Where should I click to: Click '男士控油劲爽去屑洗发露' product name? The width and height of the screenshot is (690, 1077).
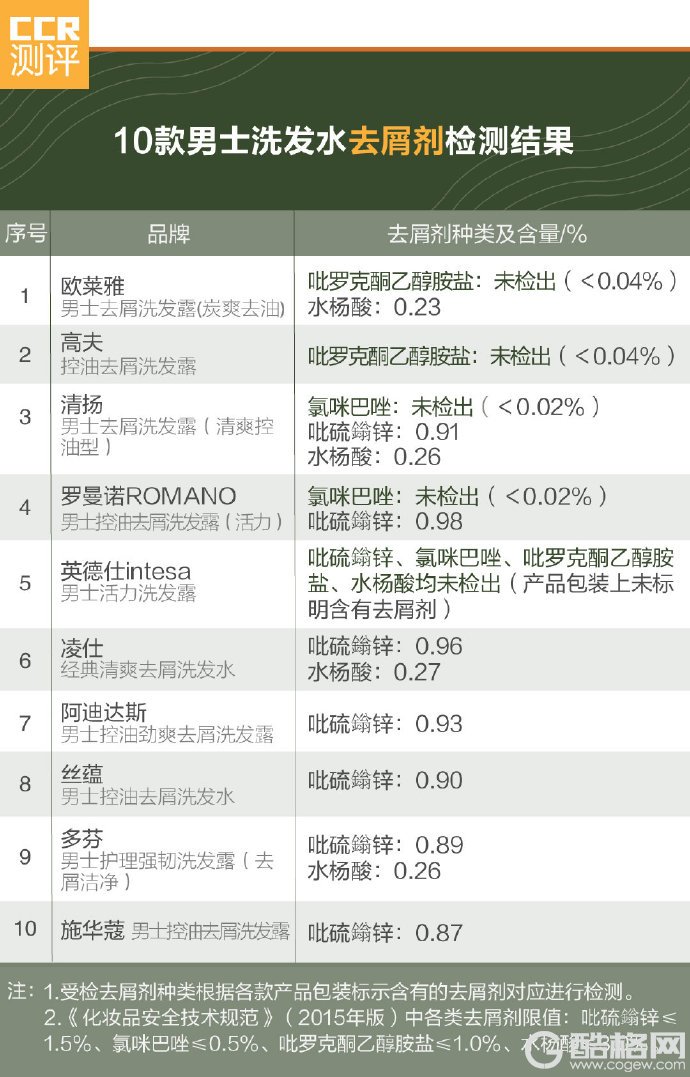(167, 735)
